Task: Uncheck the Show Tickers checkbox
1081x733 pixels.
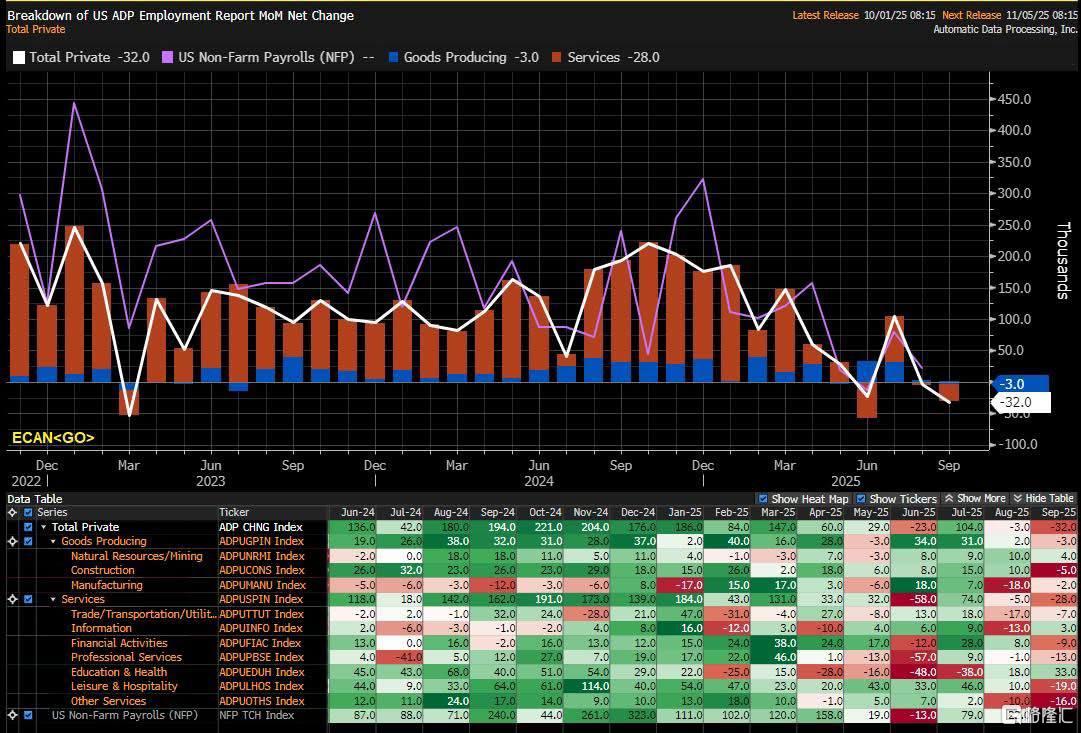Action: click(x=861, y=498)
